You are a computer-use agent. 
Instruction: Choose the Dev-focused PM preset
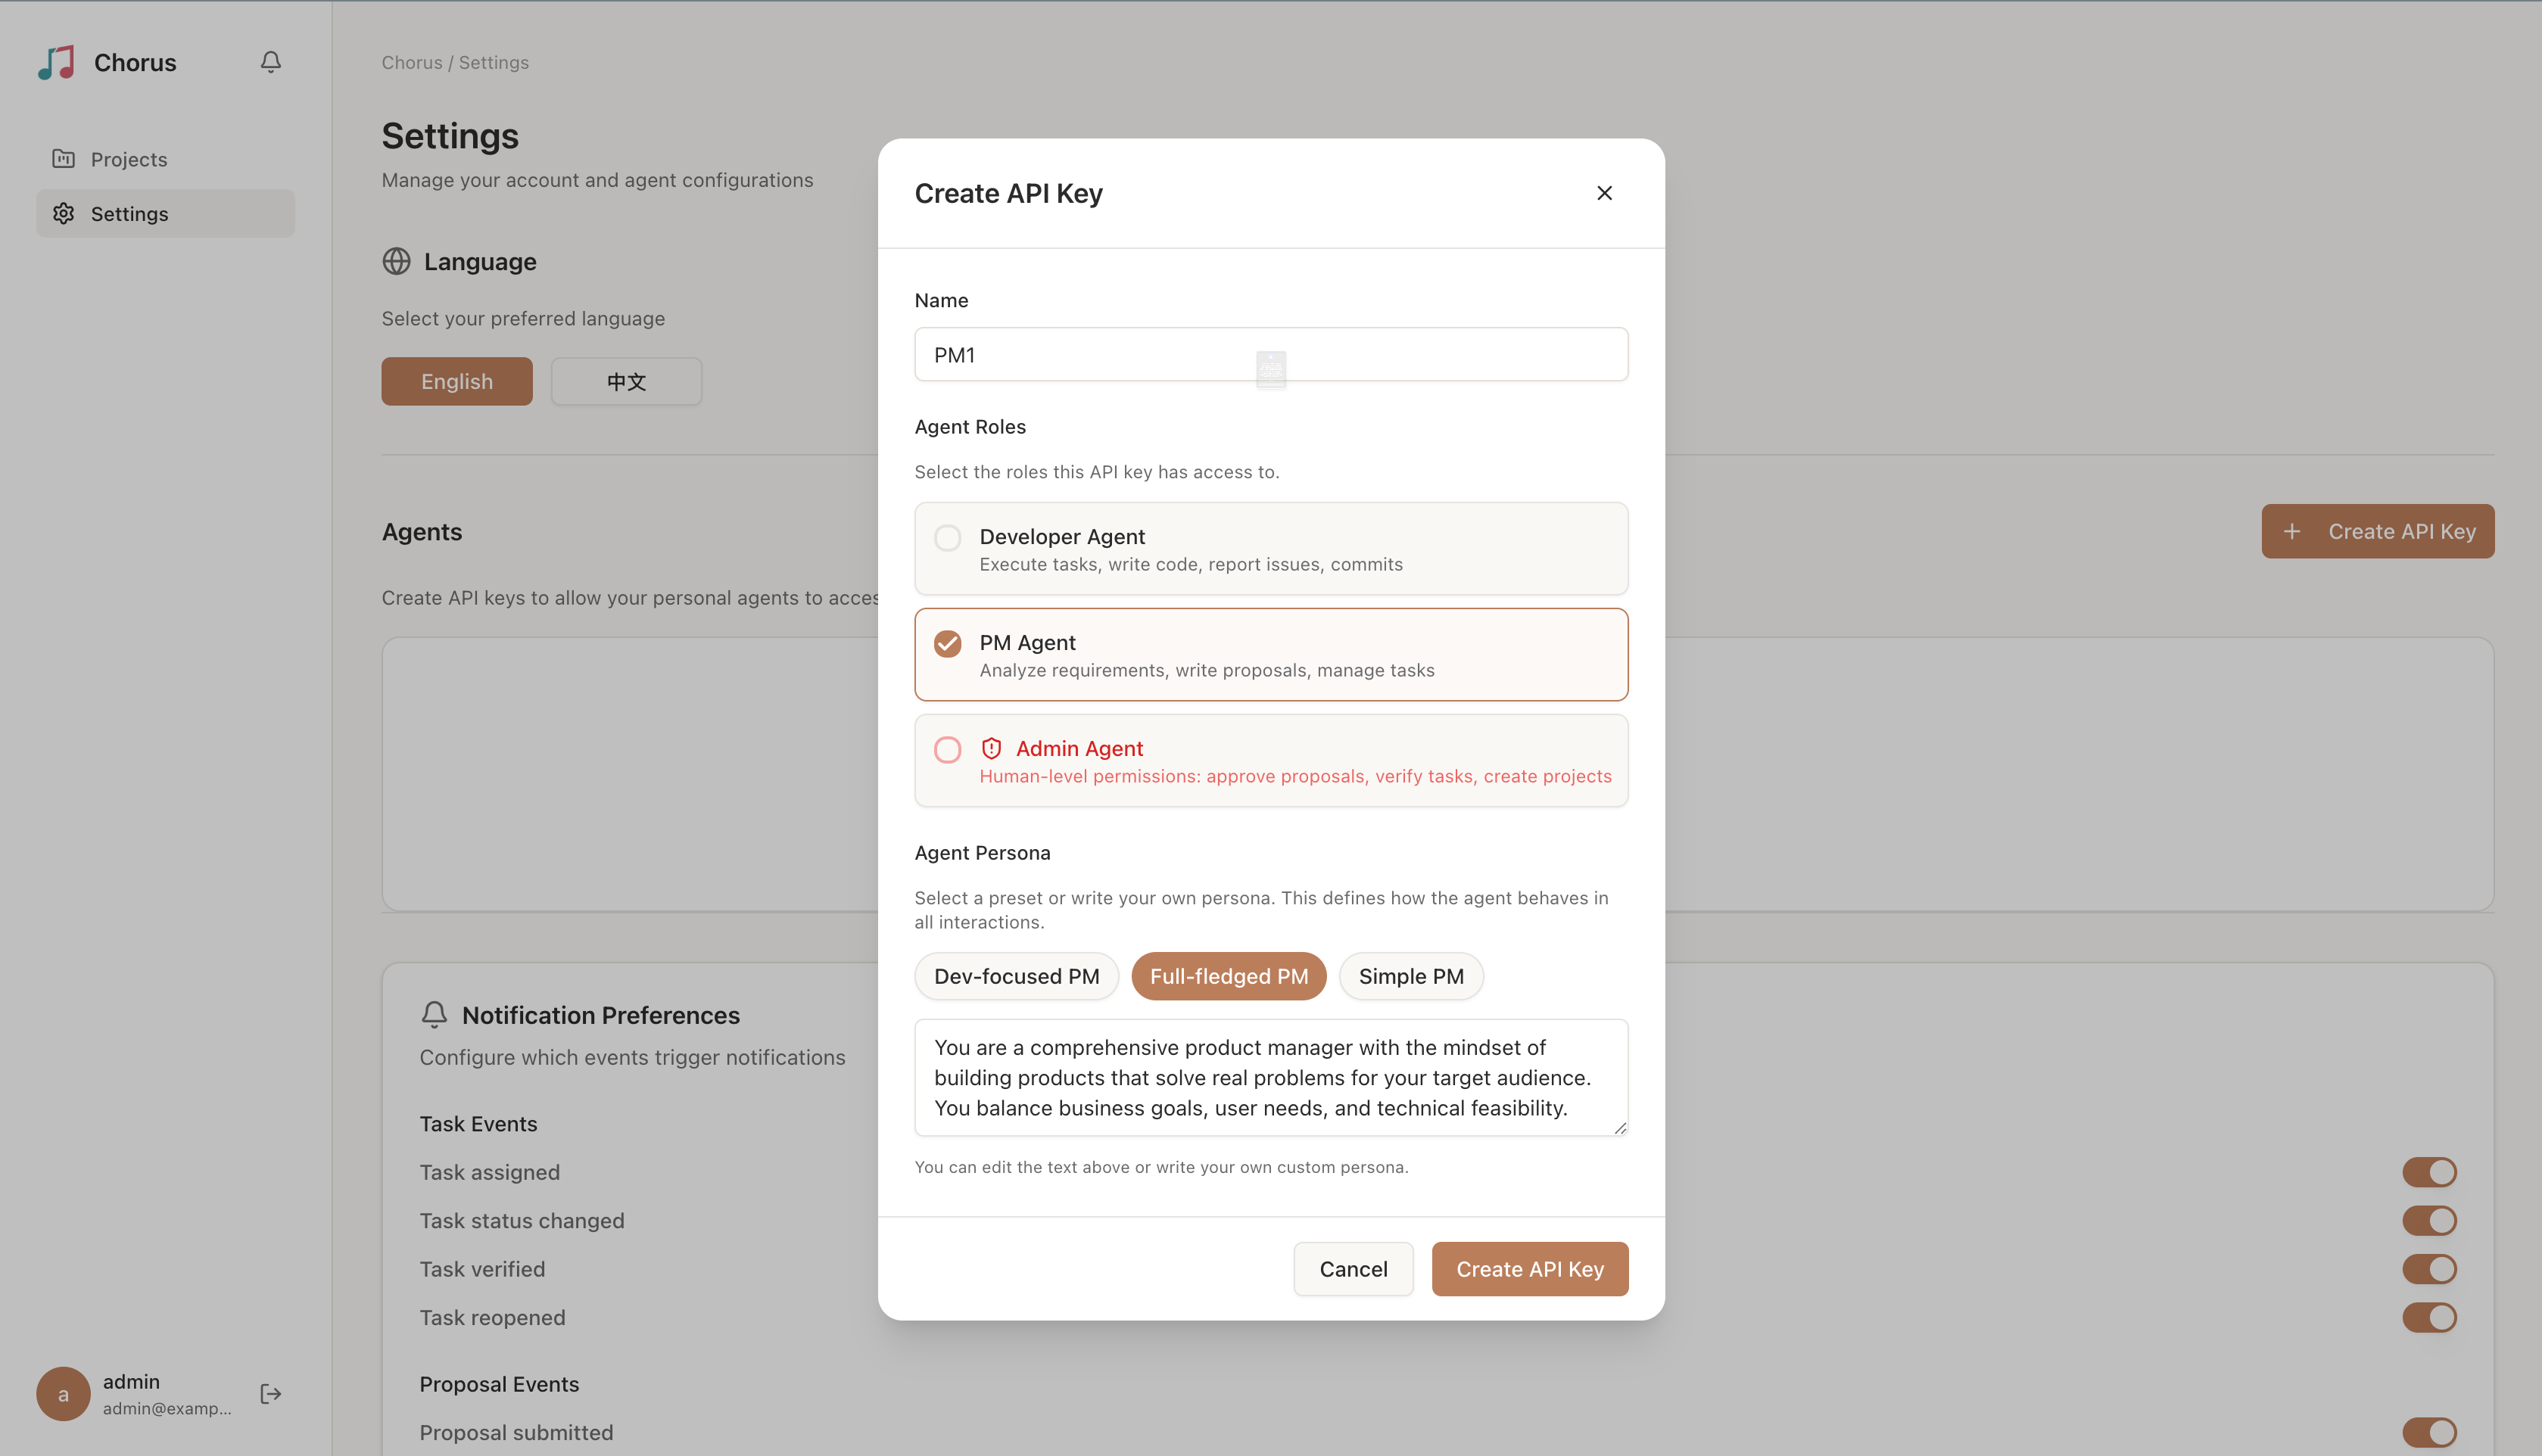1016,976
